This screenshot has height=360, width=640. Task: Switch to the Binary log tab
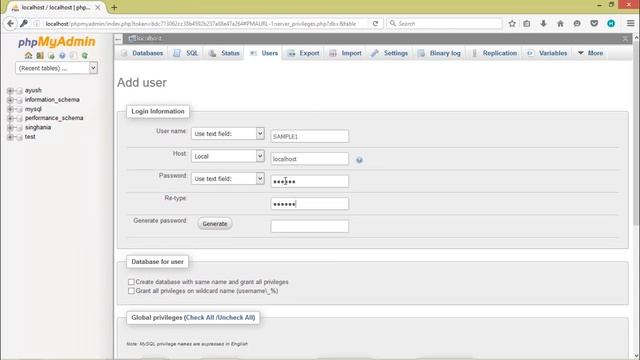[439, 53]
